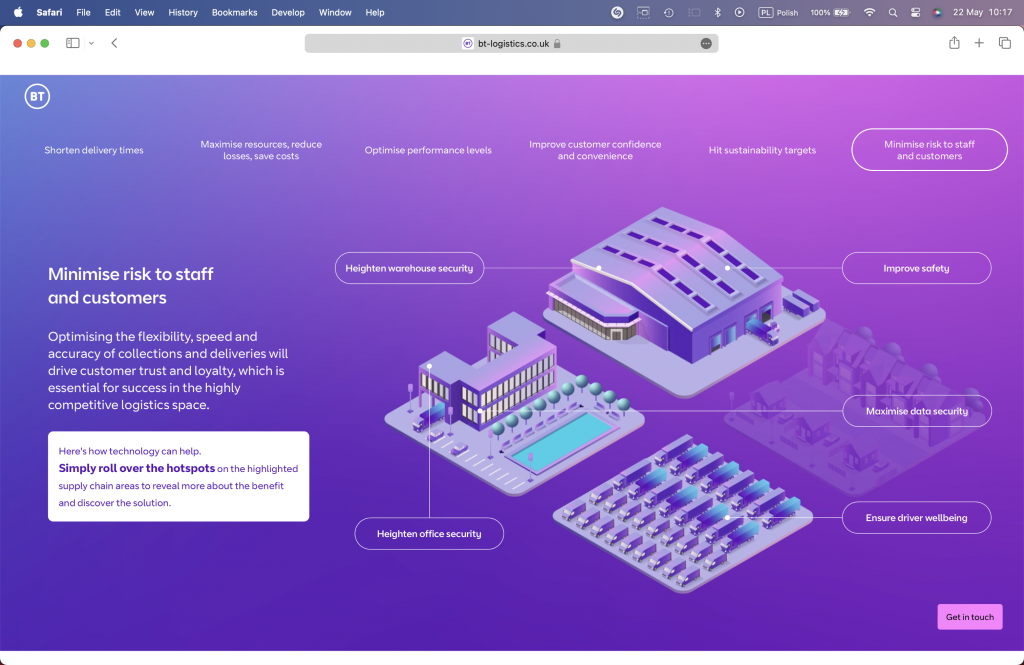Click the Ensure driver wellbeing hotspot
Viewport: 1024px width, 665px height.
click(916, 518)
